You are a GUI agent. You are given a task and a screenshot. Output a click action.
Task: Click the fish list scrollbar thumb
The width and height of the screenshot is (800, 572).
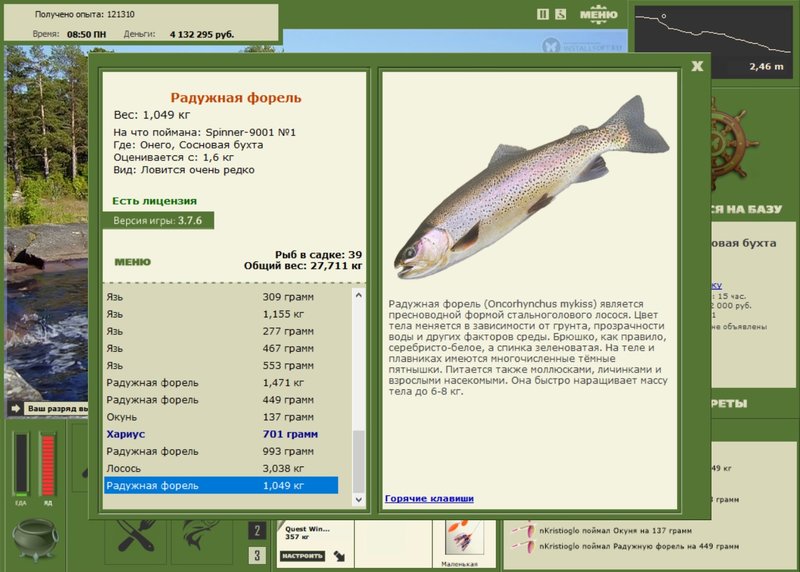359,461
